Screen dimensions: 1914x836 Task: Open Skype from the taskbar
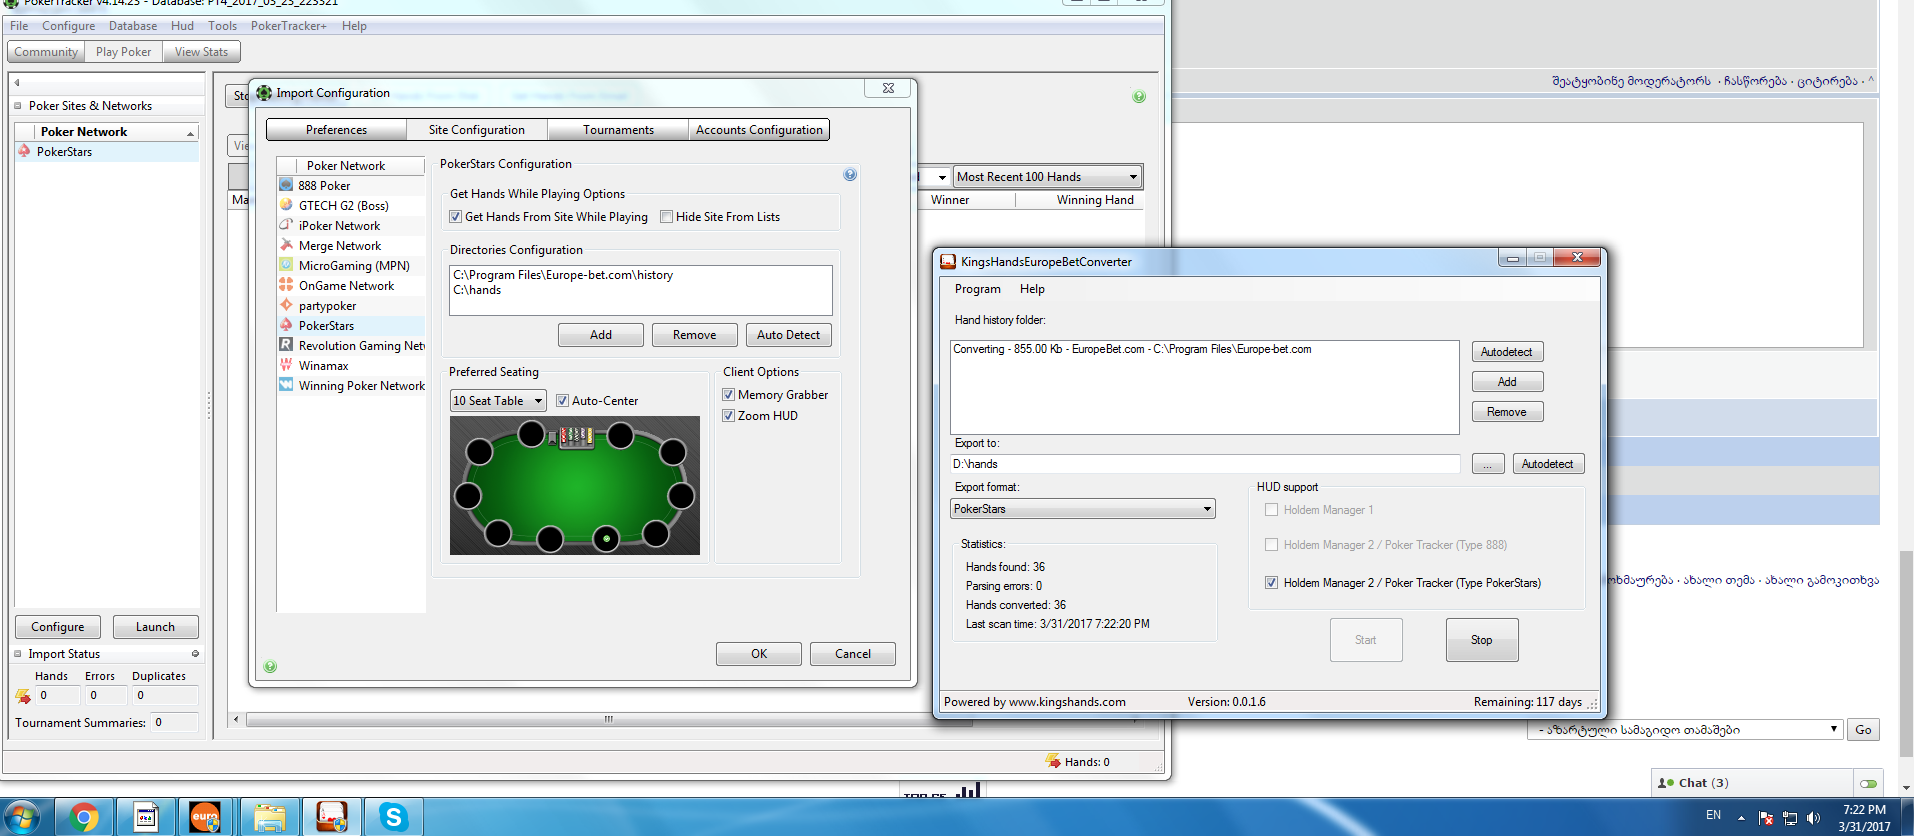click(393, 817)
